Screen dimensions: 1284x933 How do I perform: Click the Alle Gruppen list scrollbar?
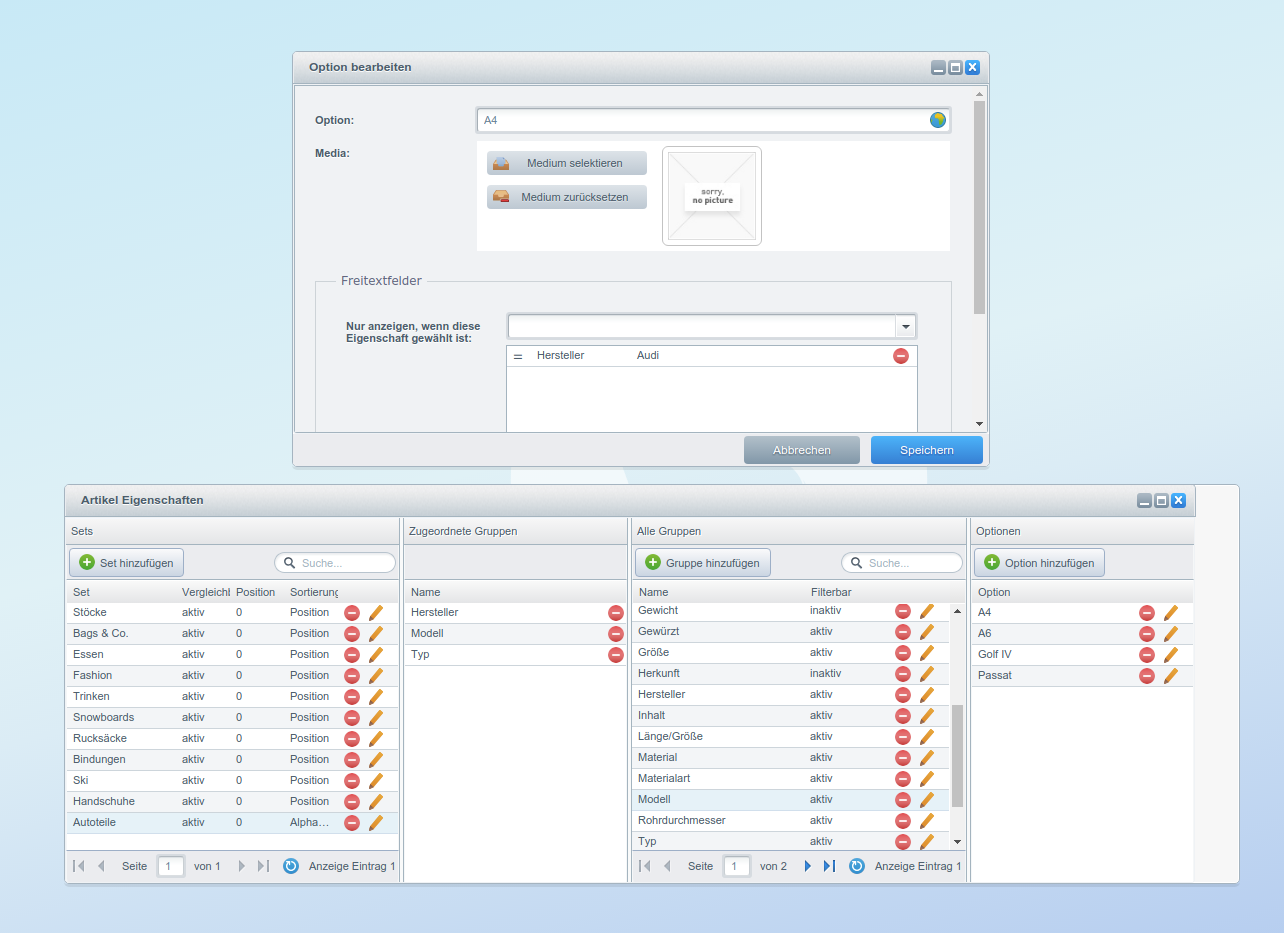click(957, 755)
